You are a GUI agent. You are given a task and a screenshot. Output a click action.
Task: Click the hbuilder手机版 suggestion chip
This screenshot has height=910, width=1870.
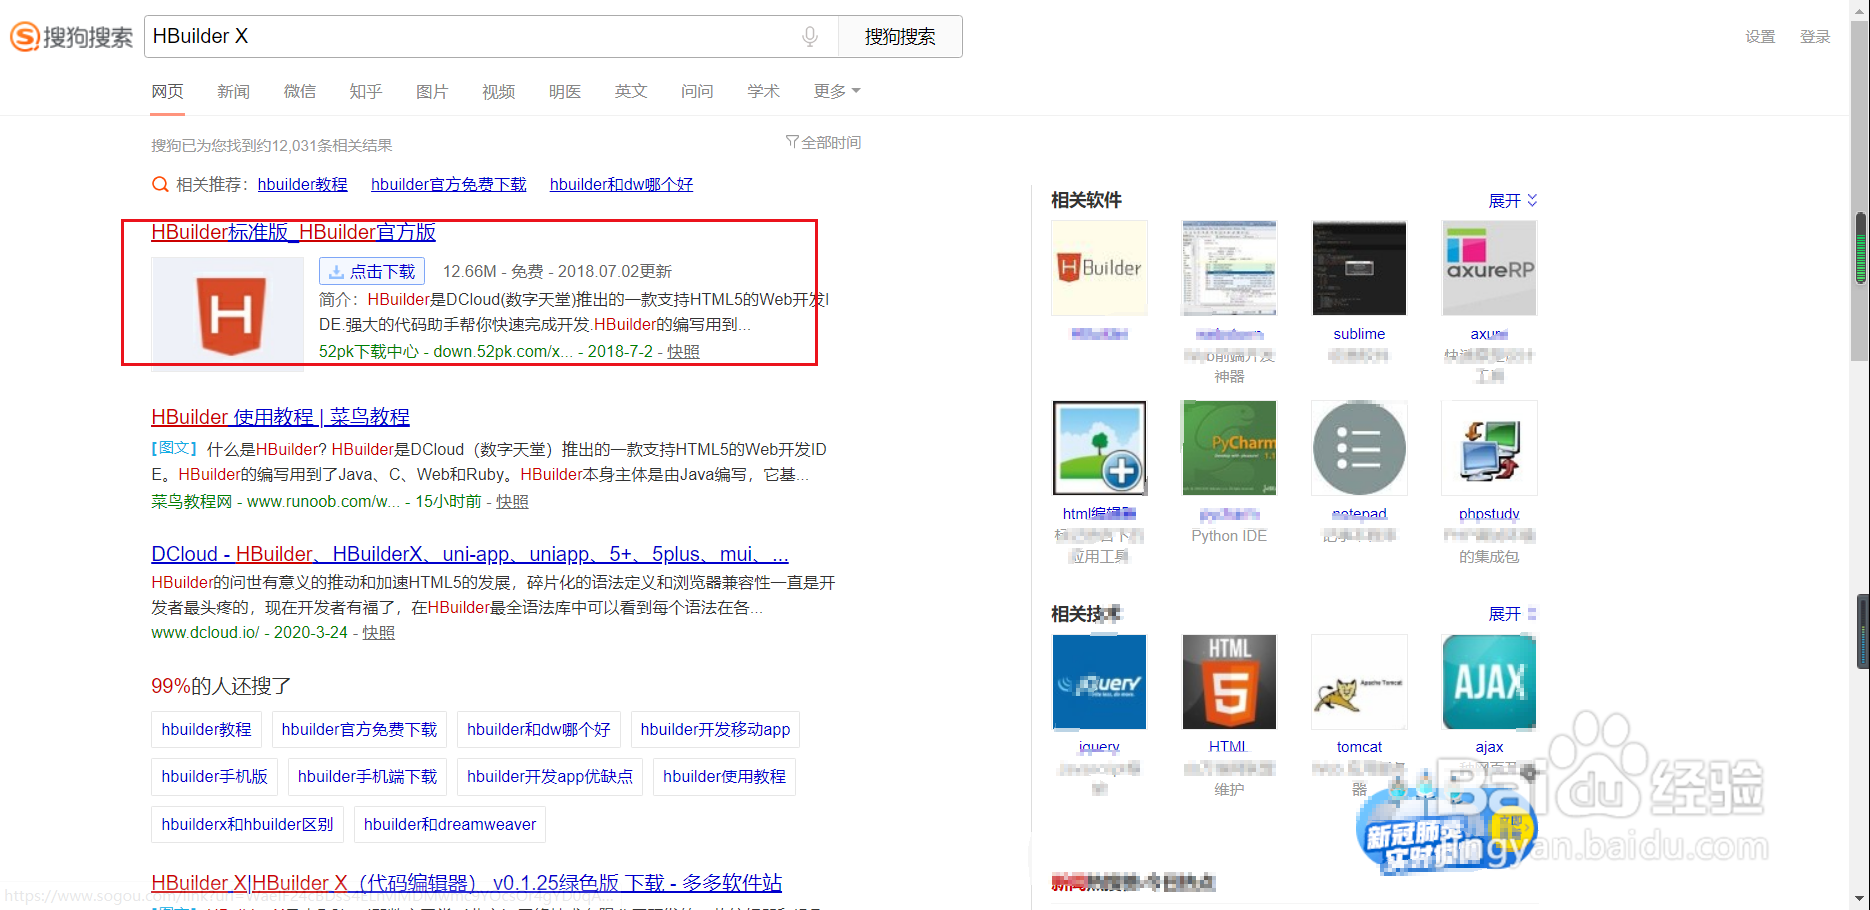[x=214, y=777]
